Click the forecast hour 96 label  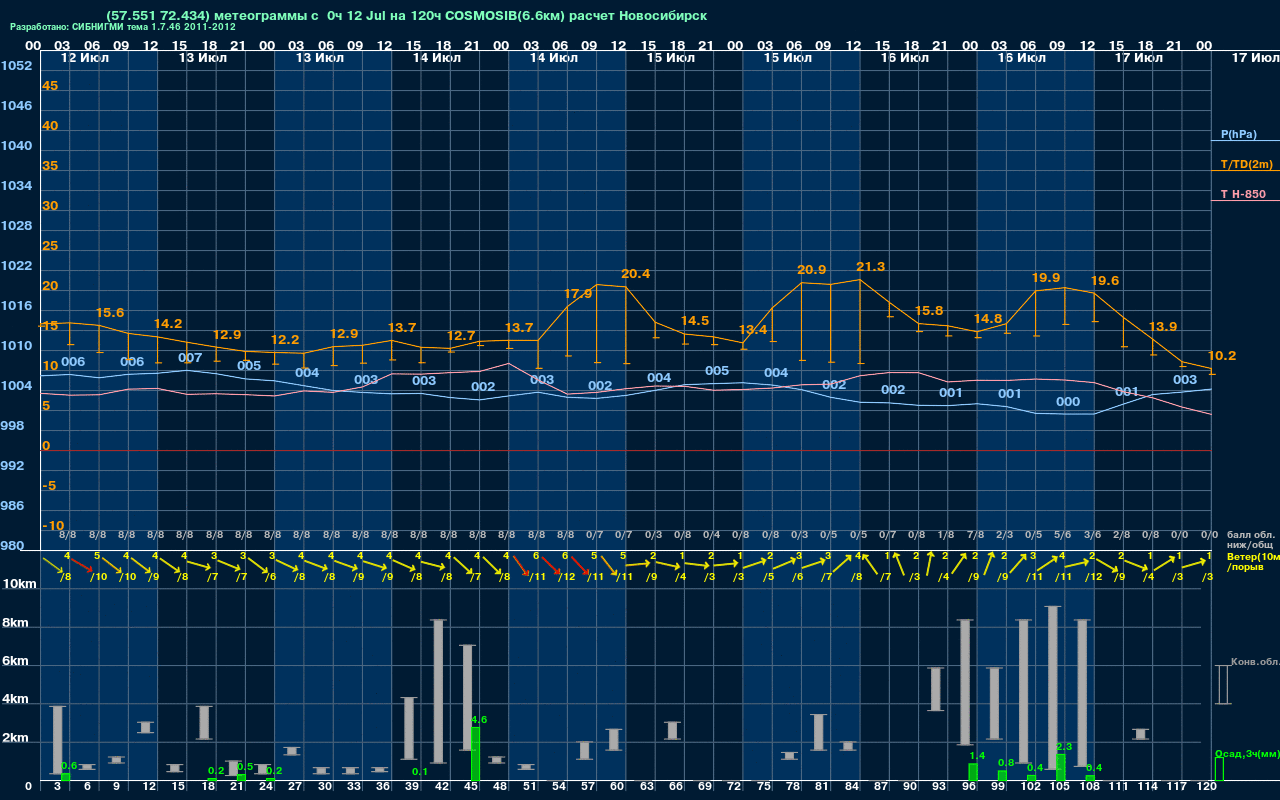(x=969, y=788)
